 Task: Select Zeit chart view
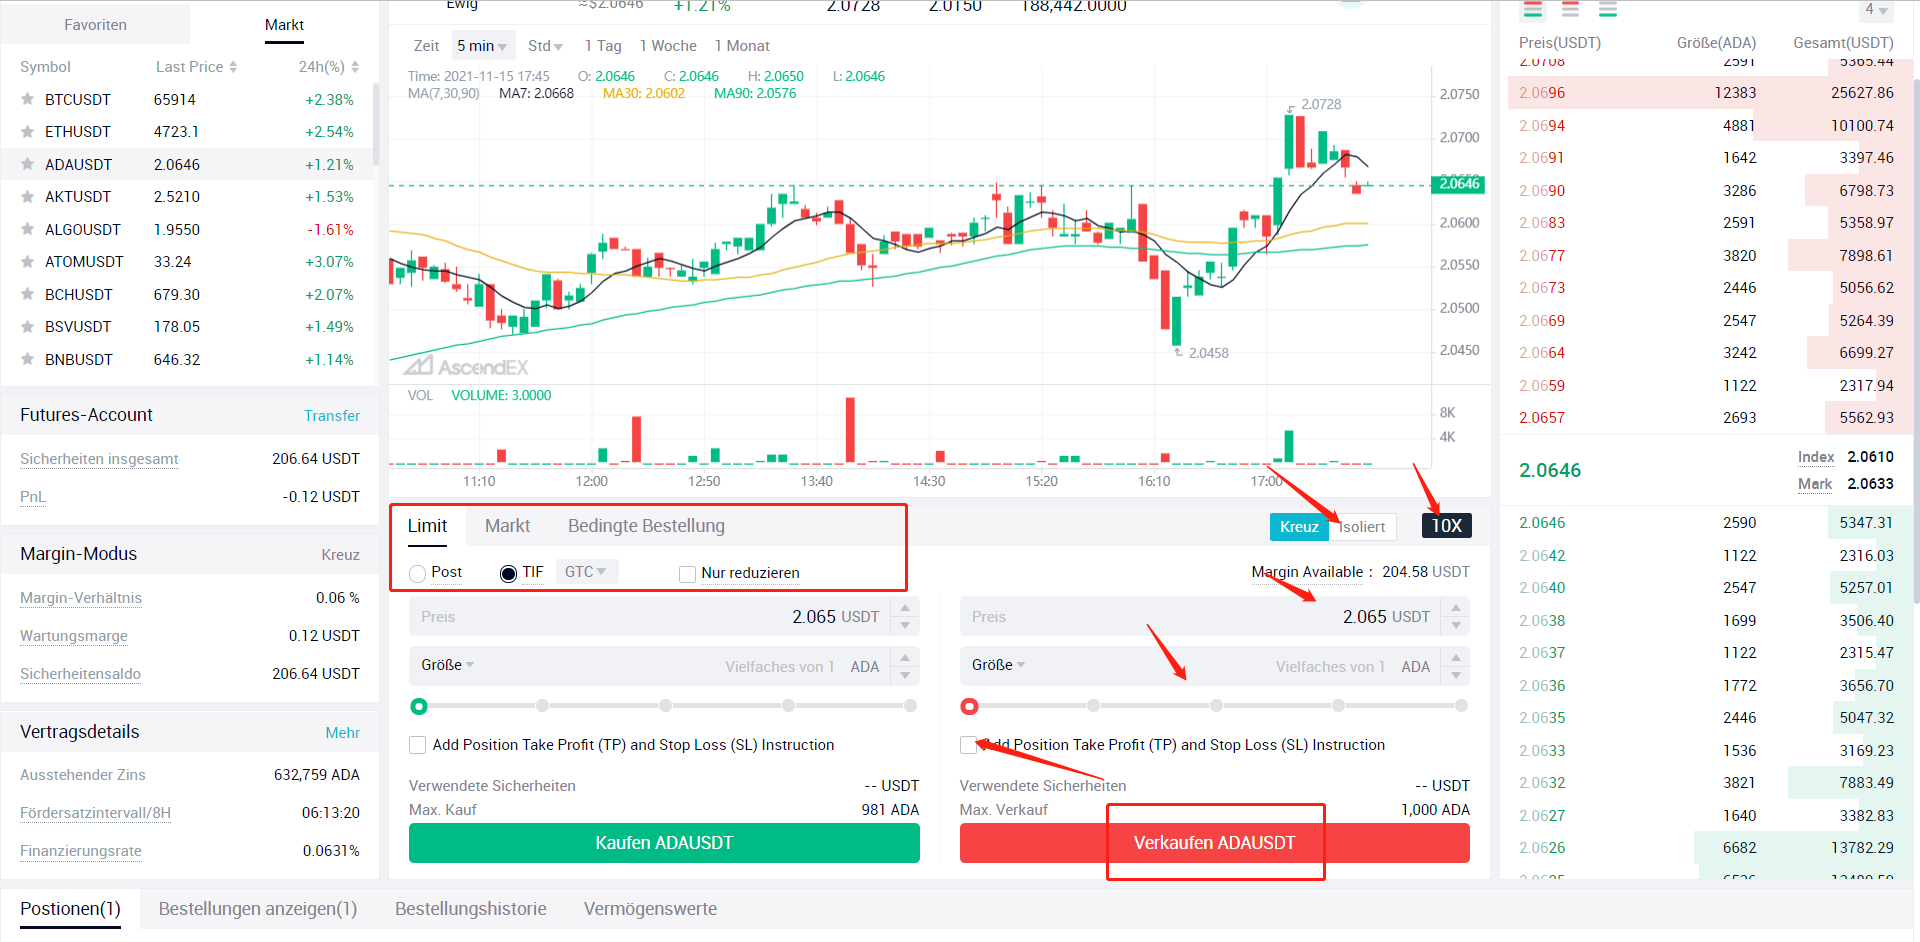[427, 46]
